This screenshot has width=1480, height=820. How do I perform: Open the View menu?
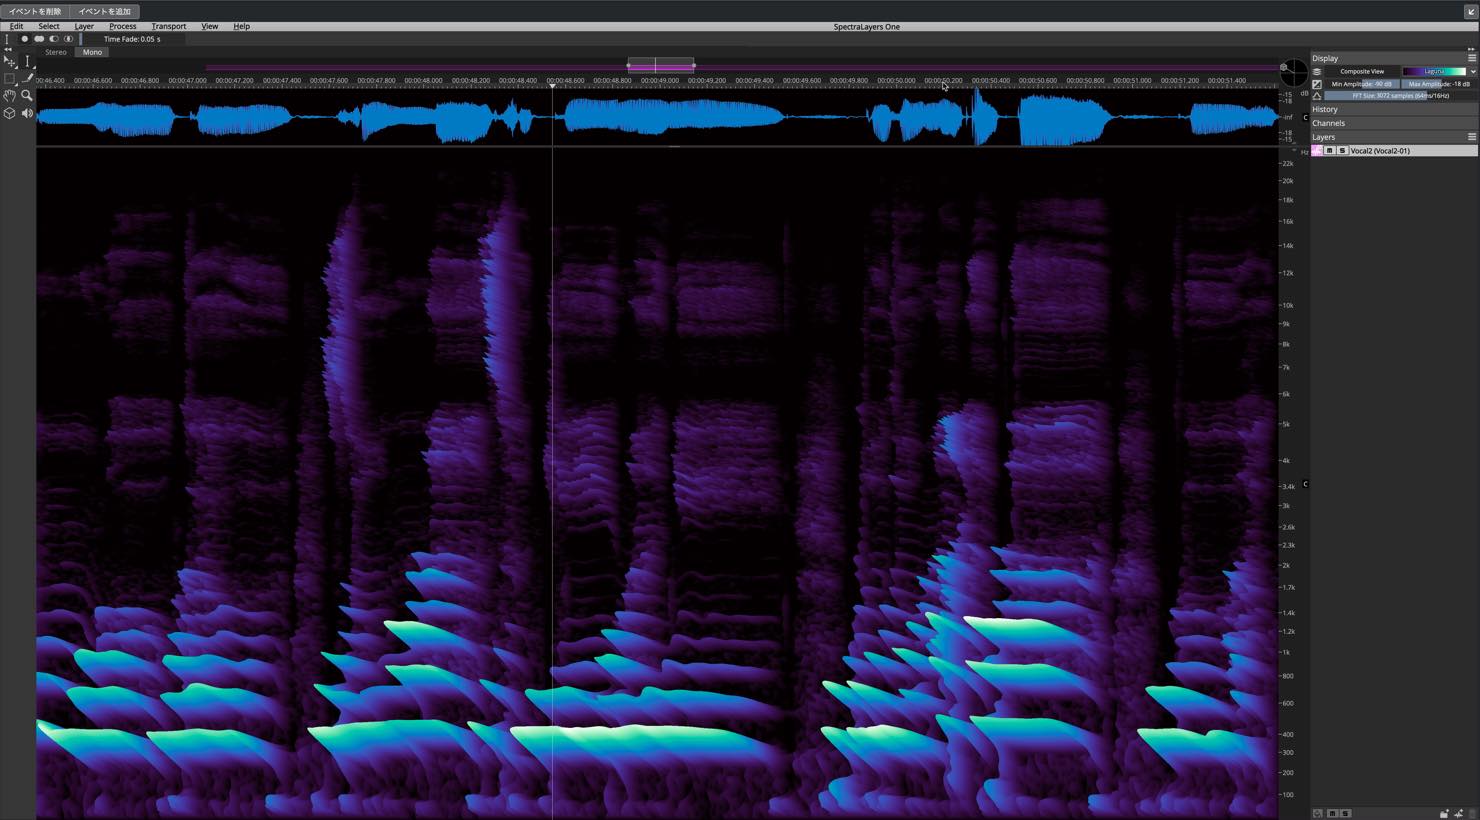click(209, 26)
